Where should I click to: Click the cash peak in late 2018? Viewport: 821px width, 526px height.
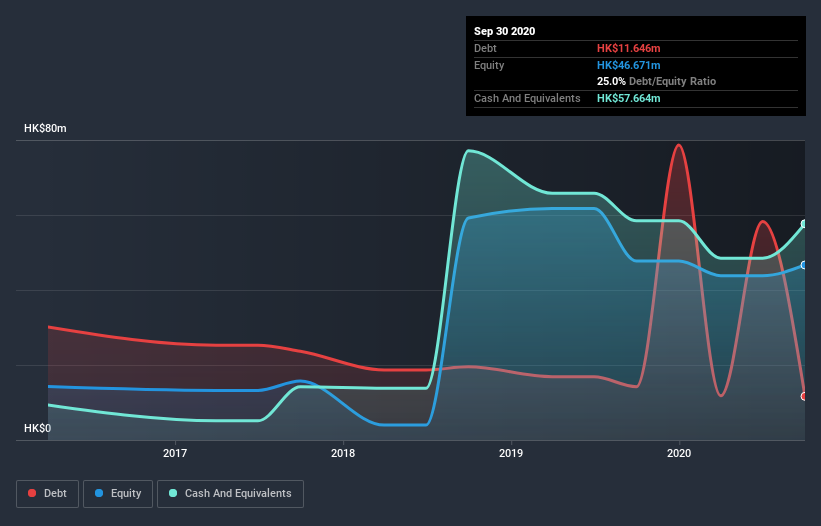pyautogui.click(x=469, y=151)
